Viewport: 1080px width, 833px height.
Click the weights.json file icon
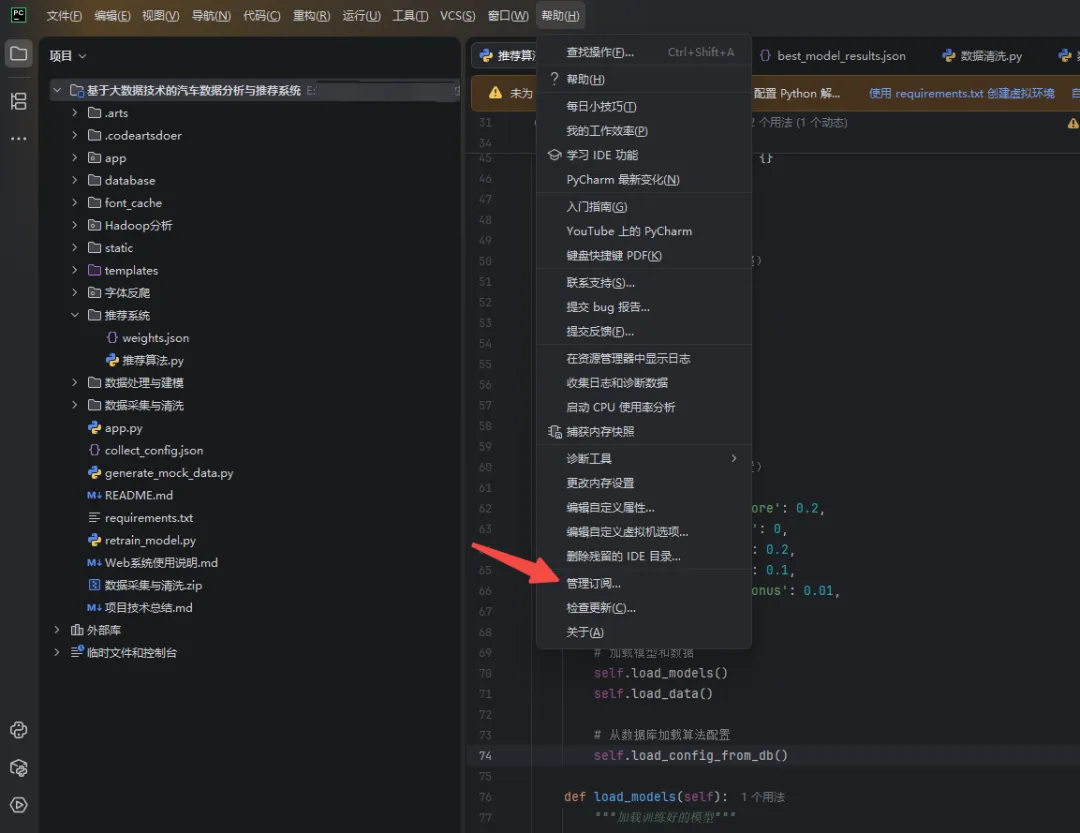coord(112,338)
